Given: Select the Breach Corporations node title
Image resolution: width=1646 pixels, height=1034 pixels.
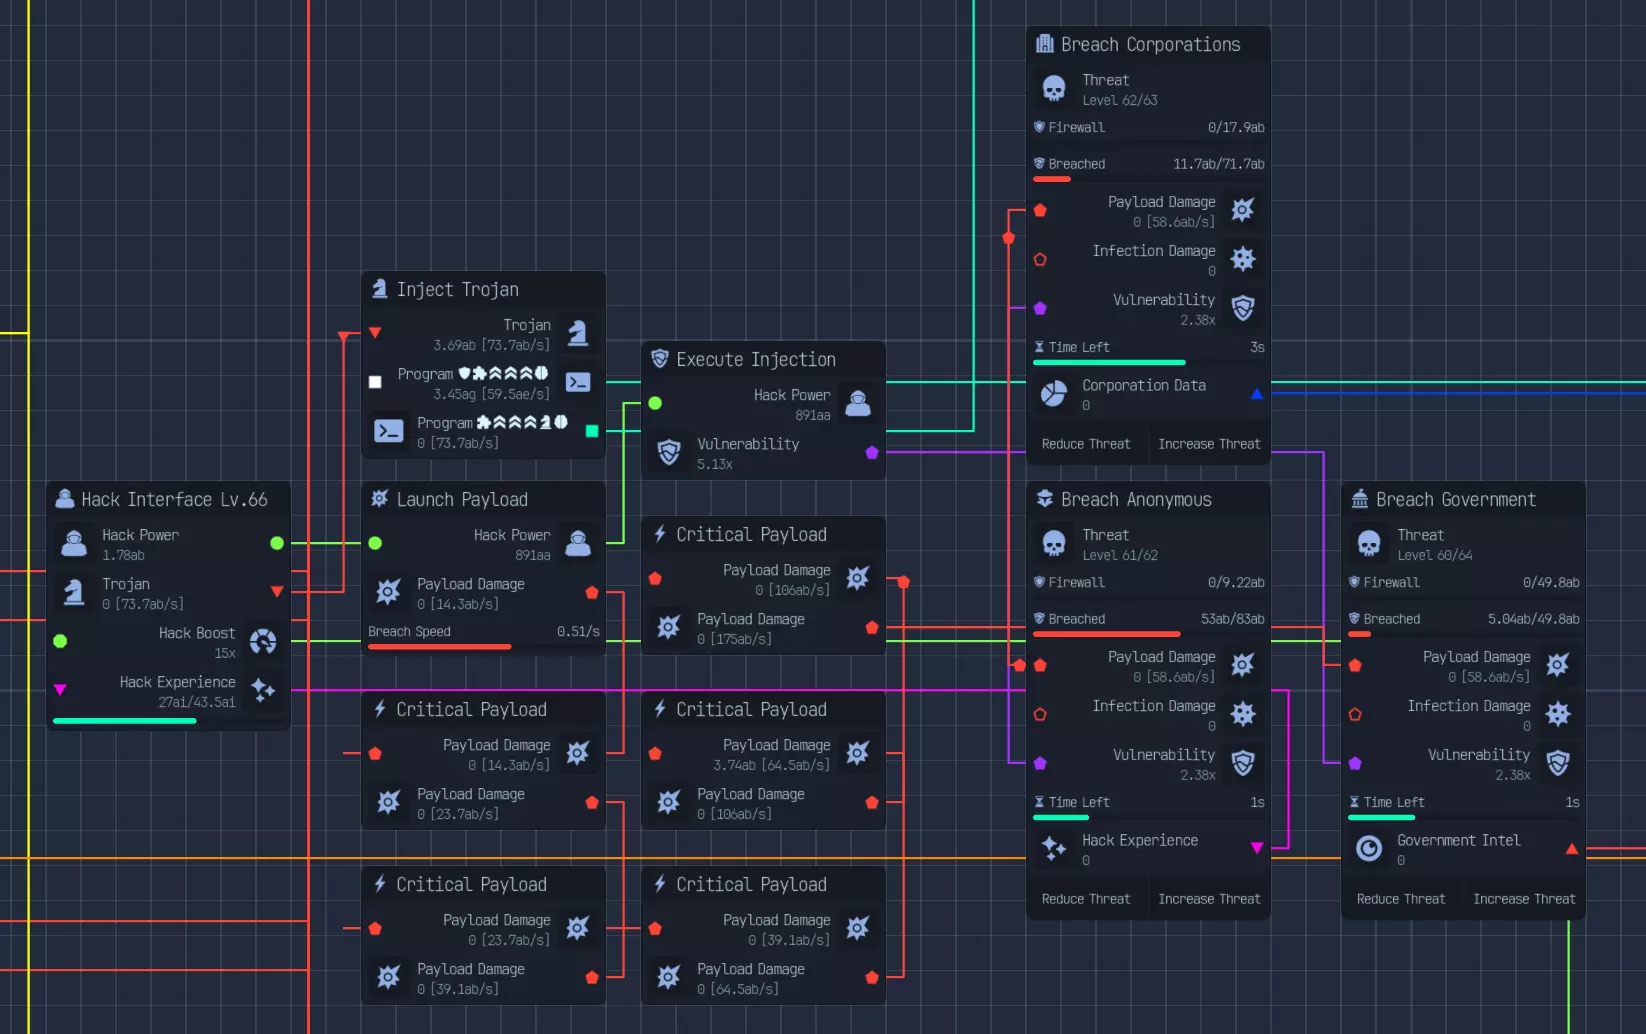Looking at the screenshot, I should [1150, 45].
